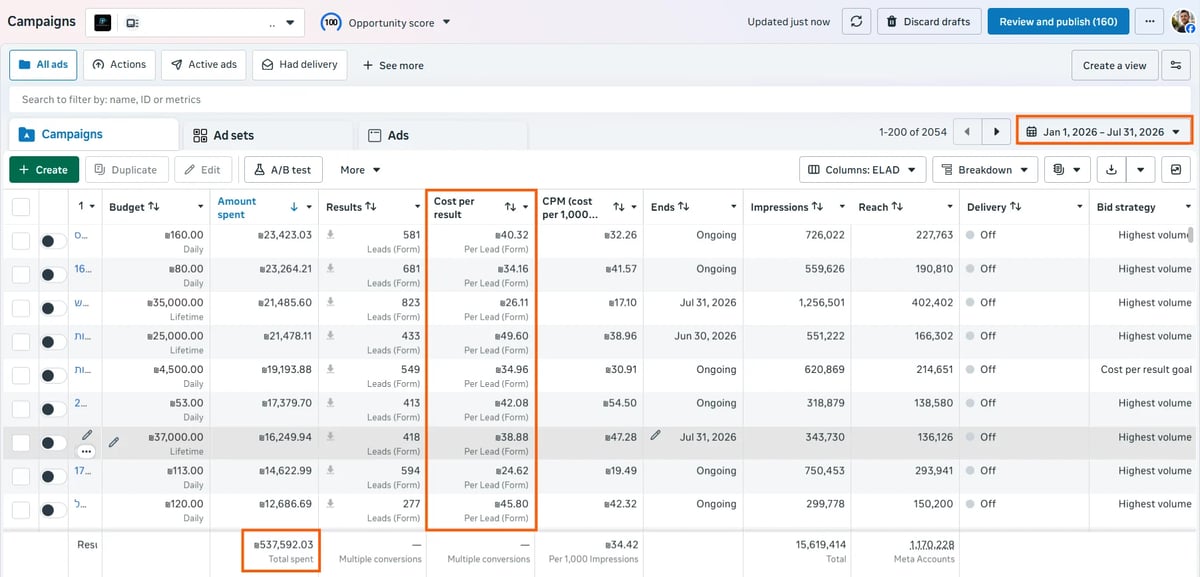This screenshot has height=577, width=1200.
Task: Open filter settings icon beside Create a view
Action: (x=1176, y=65)
